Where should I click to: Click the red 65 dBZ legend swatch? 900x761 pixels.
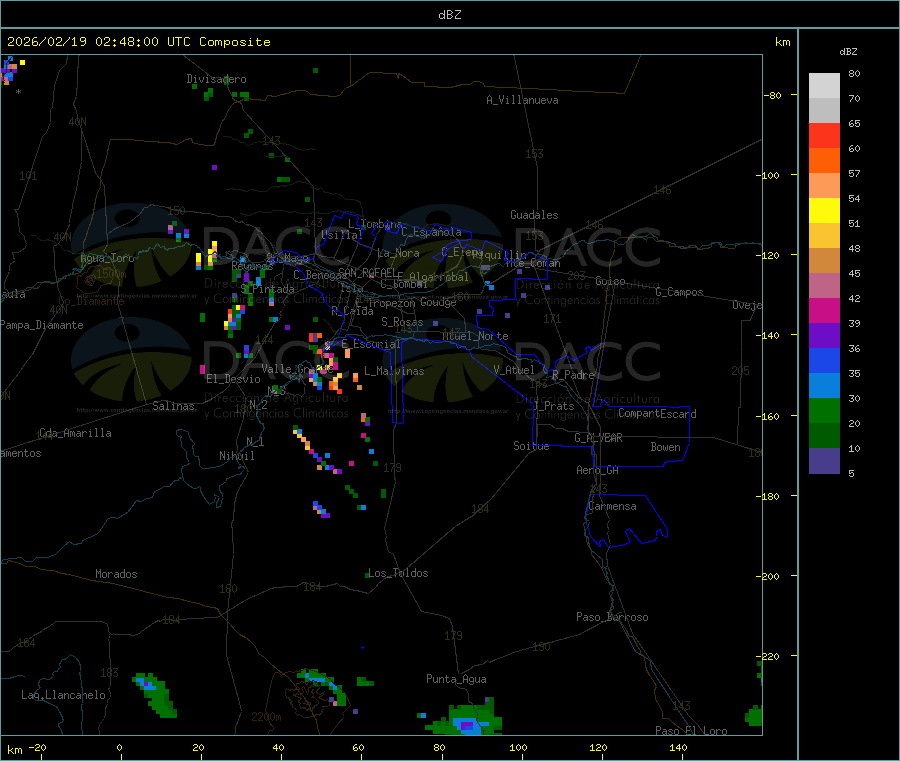point(824,135)
